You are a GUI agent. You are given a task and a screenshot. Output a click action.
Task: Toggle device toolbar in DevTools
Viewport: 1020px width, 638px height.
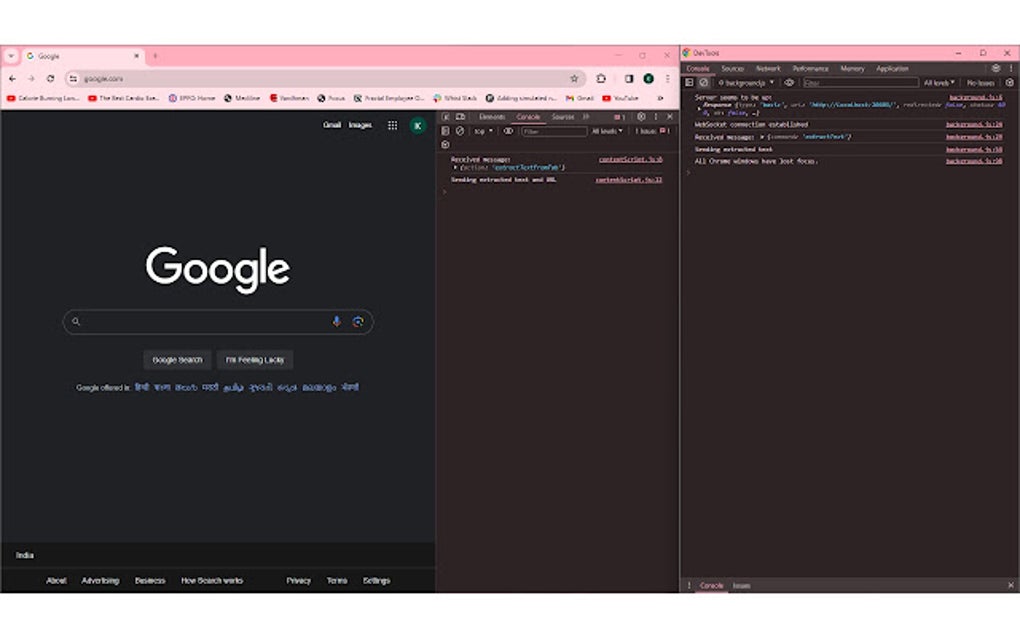point(462,117)
